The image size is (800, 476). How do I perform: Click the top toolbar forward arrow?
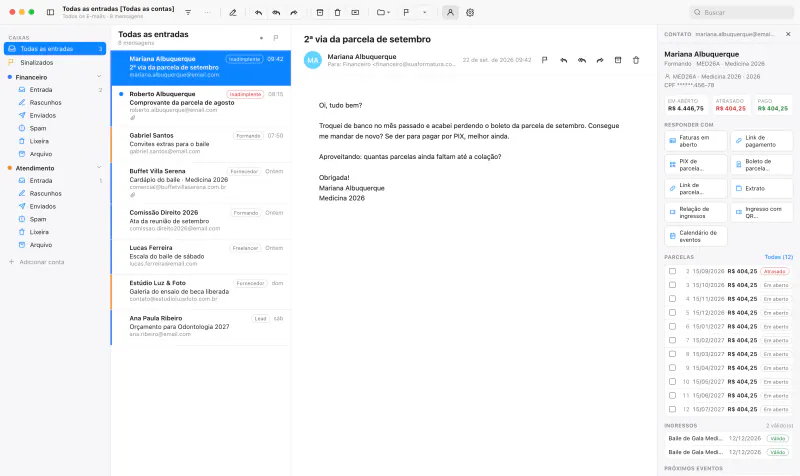(294, 12)
